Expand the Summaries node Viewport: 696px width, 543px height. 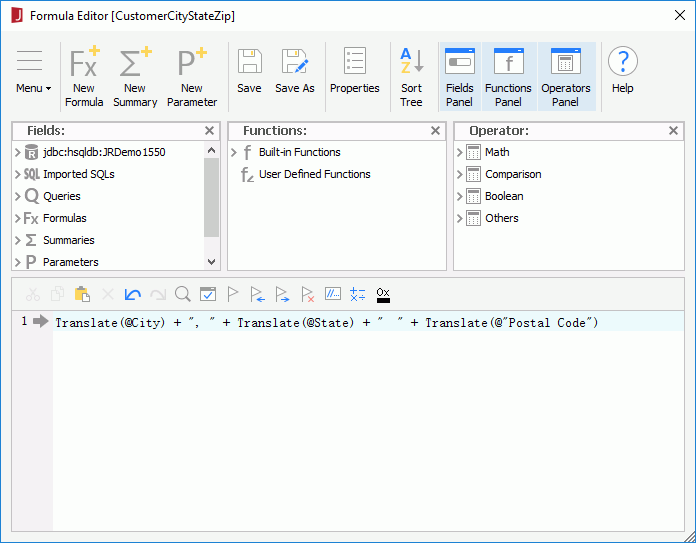coord(18,240)
